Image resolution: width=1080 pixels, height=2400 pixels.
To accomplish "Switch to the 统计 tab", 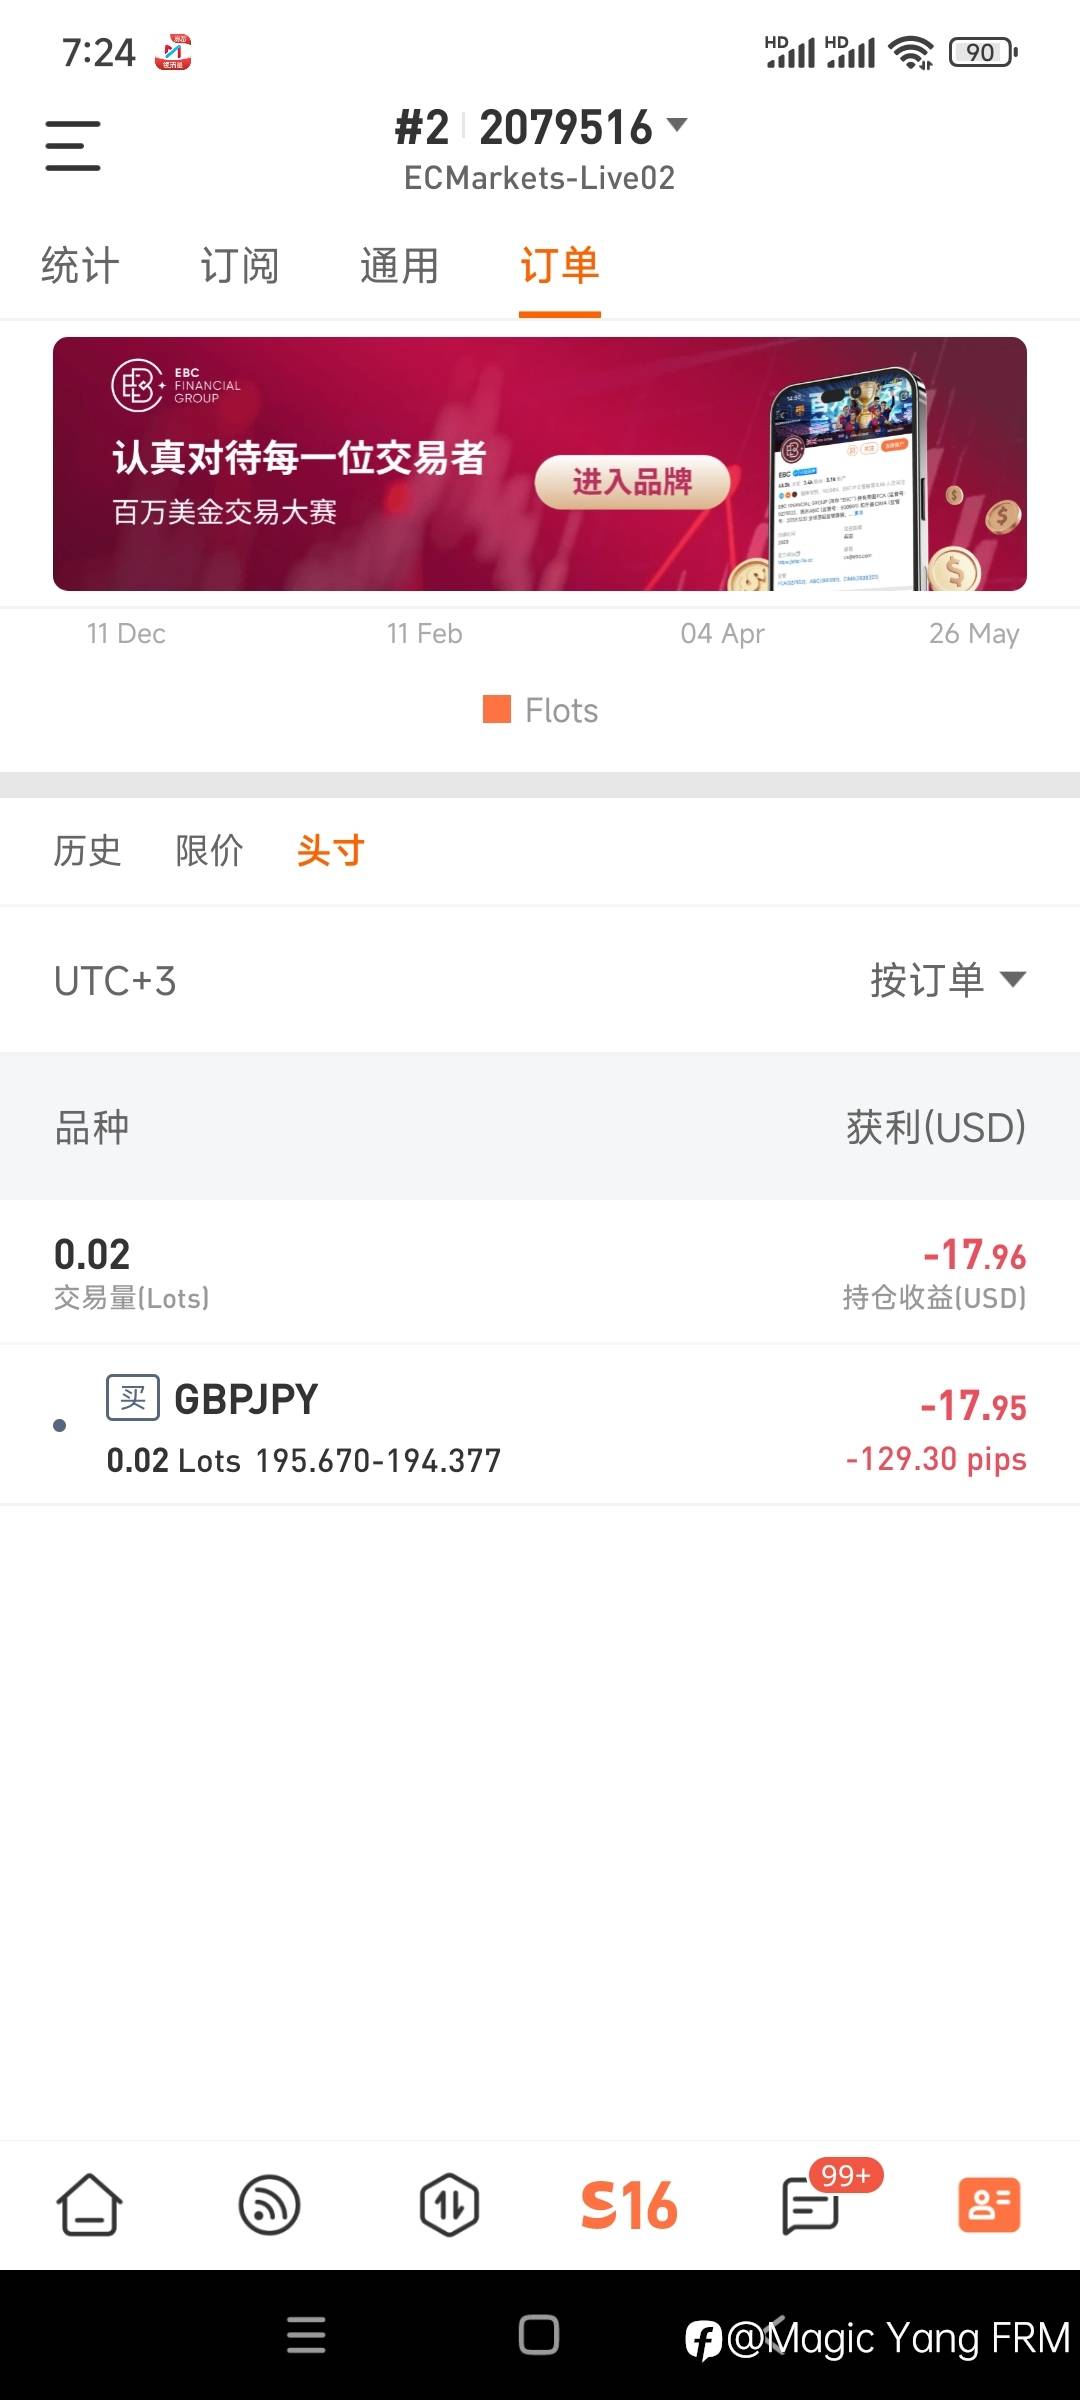I will click(80, 266).
